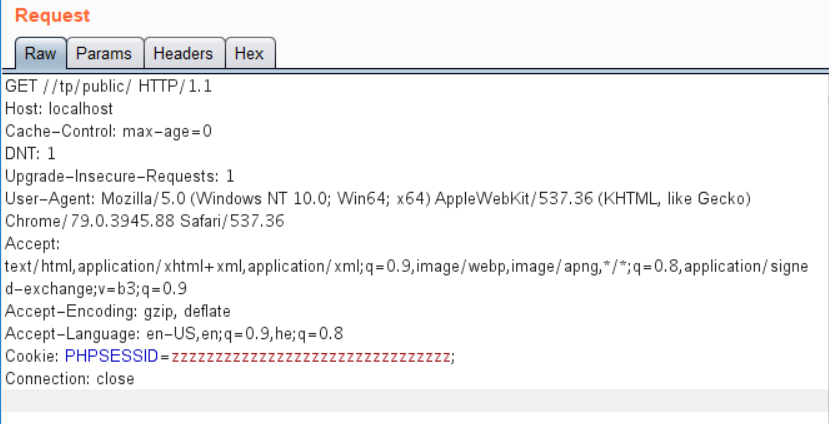The width and height of the screenshot is (829, 424).
Task: Click the Accept: header name line
Action: click(x=33, y=243)
